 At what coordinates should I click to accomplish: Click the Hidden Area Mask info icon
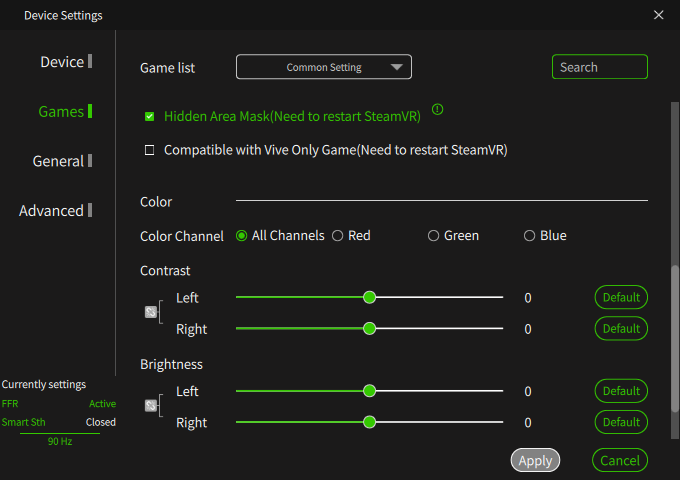pos(437,109)
